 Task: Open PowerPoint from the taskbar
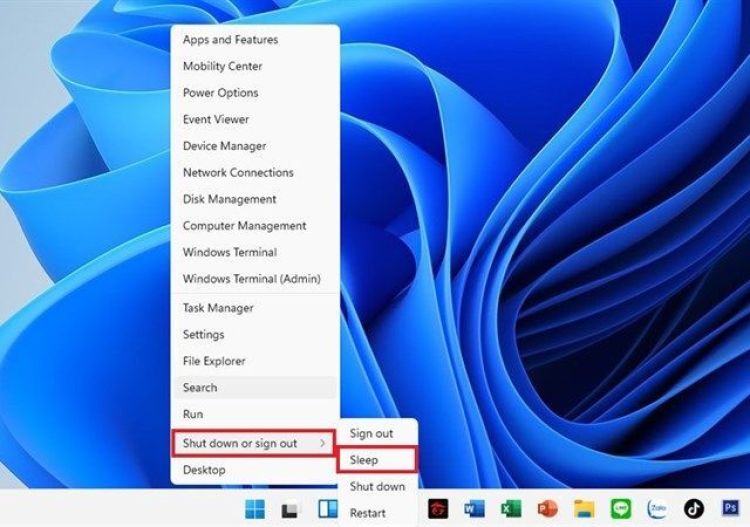[547, 508]
